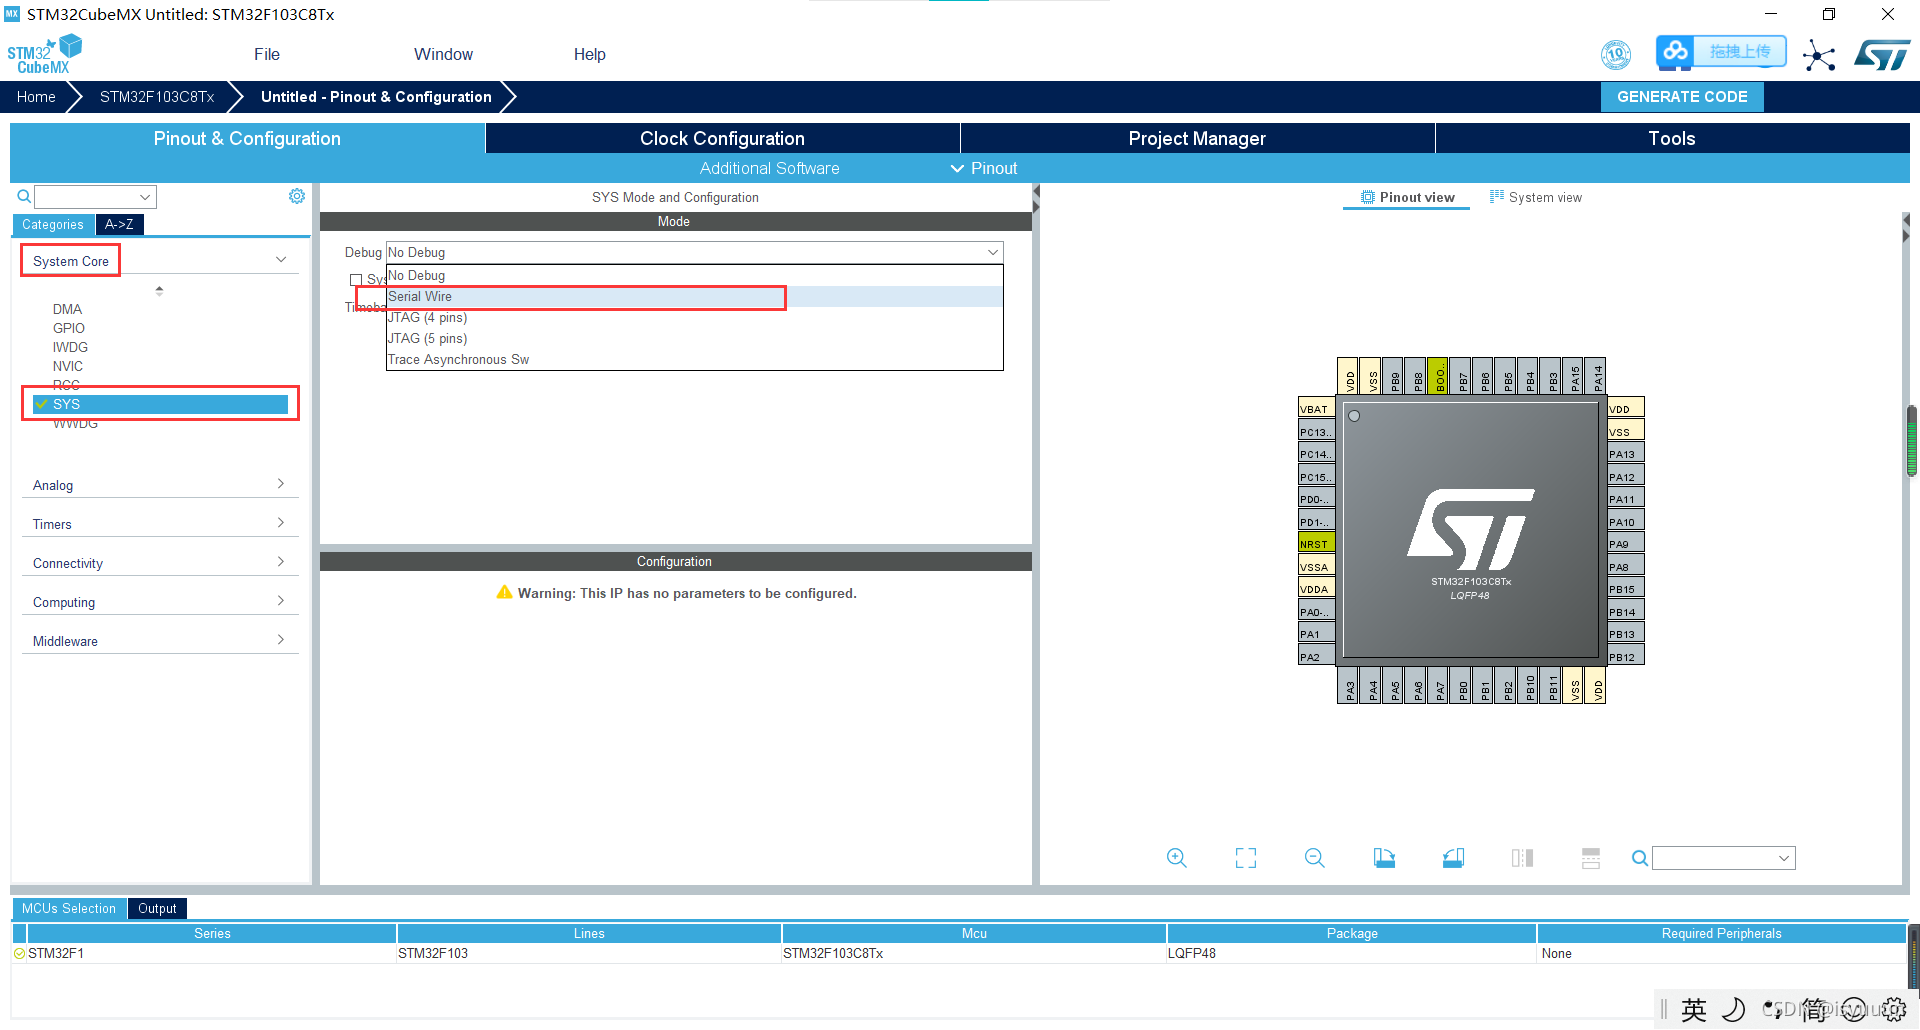Click the IME English mode indicator 英
1920x1030 pixels.
click(1694, 1010)
